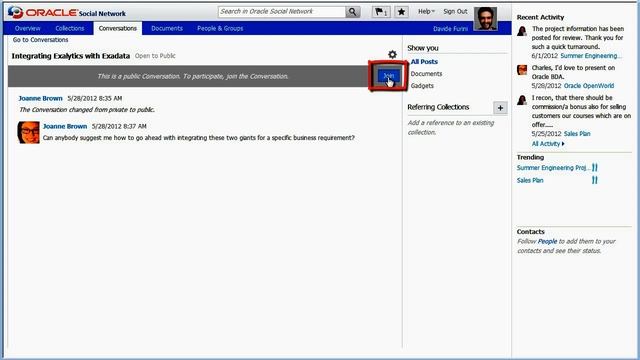Screen dimensions: 640x360
Task: Expand All Activity arrow link
Action: pos(548,144)
